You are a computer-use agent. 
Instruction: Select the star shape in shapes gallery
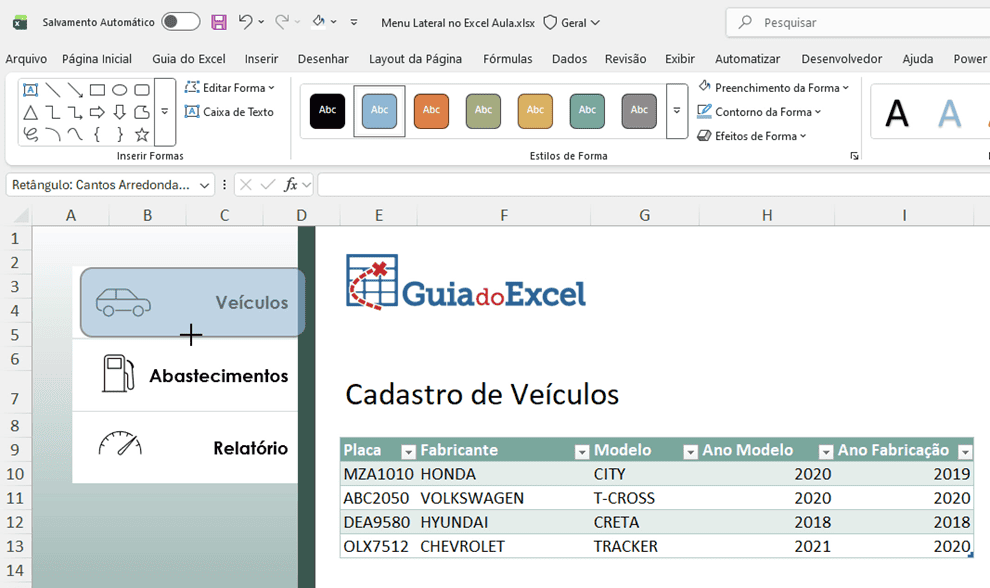[142, 134]
